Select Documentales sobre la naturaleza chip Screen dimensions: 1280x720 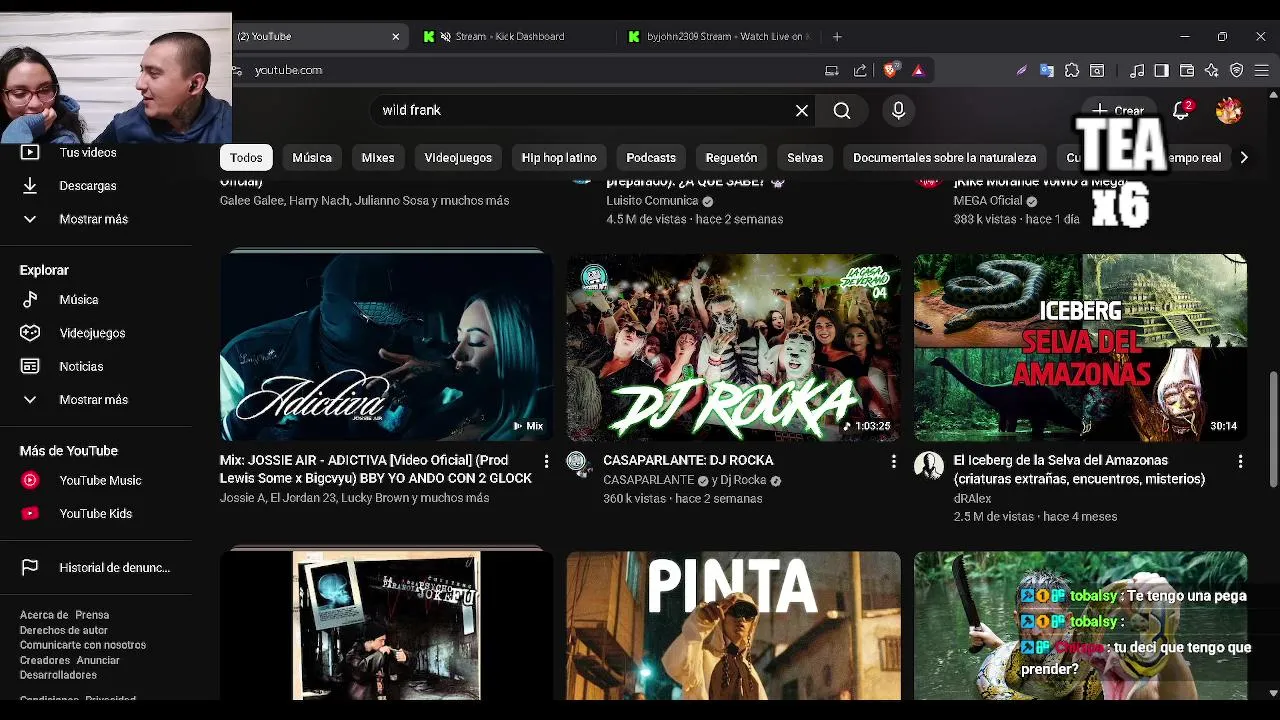(x=945, y=158)
